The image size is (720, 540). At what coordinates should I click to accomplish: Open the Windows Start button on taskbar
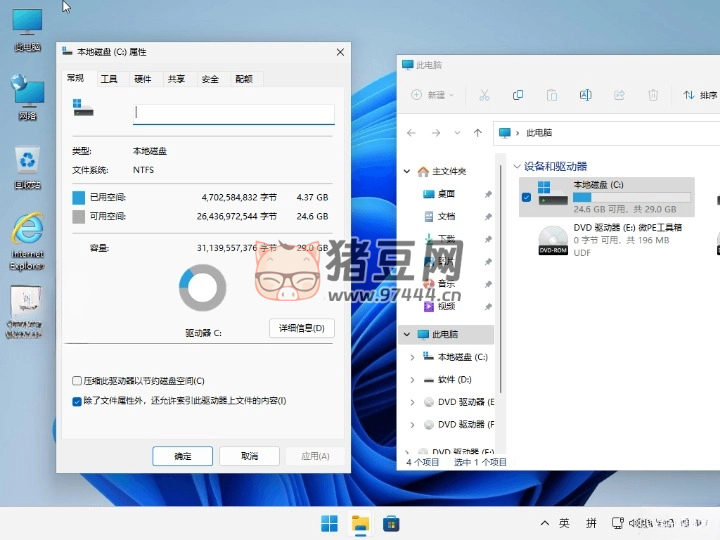point(329,523)
